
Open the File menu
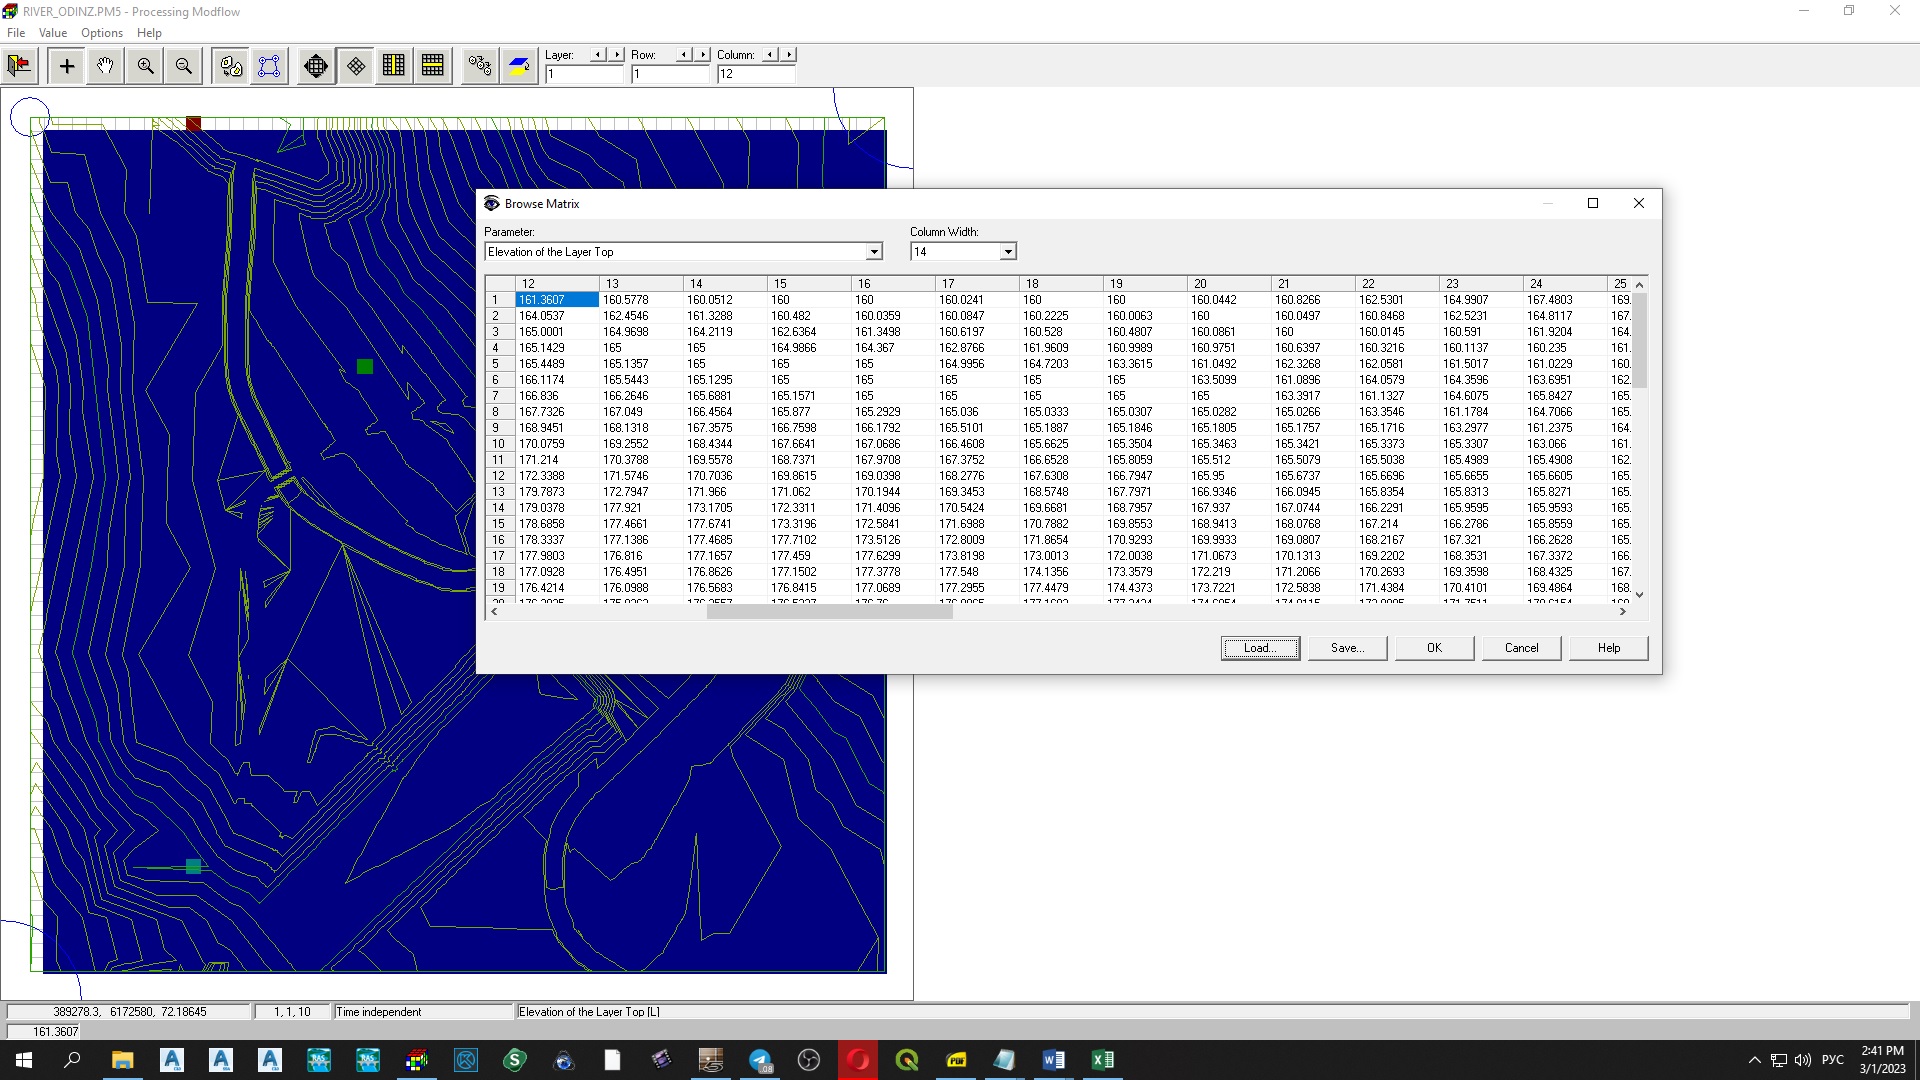(x=16, y=33)
